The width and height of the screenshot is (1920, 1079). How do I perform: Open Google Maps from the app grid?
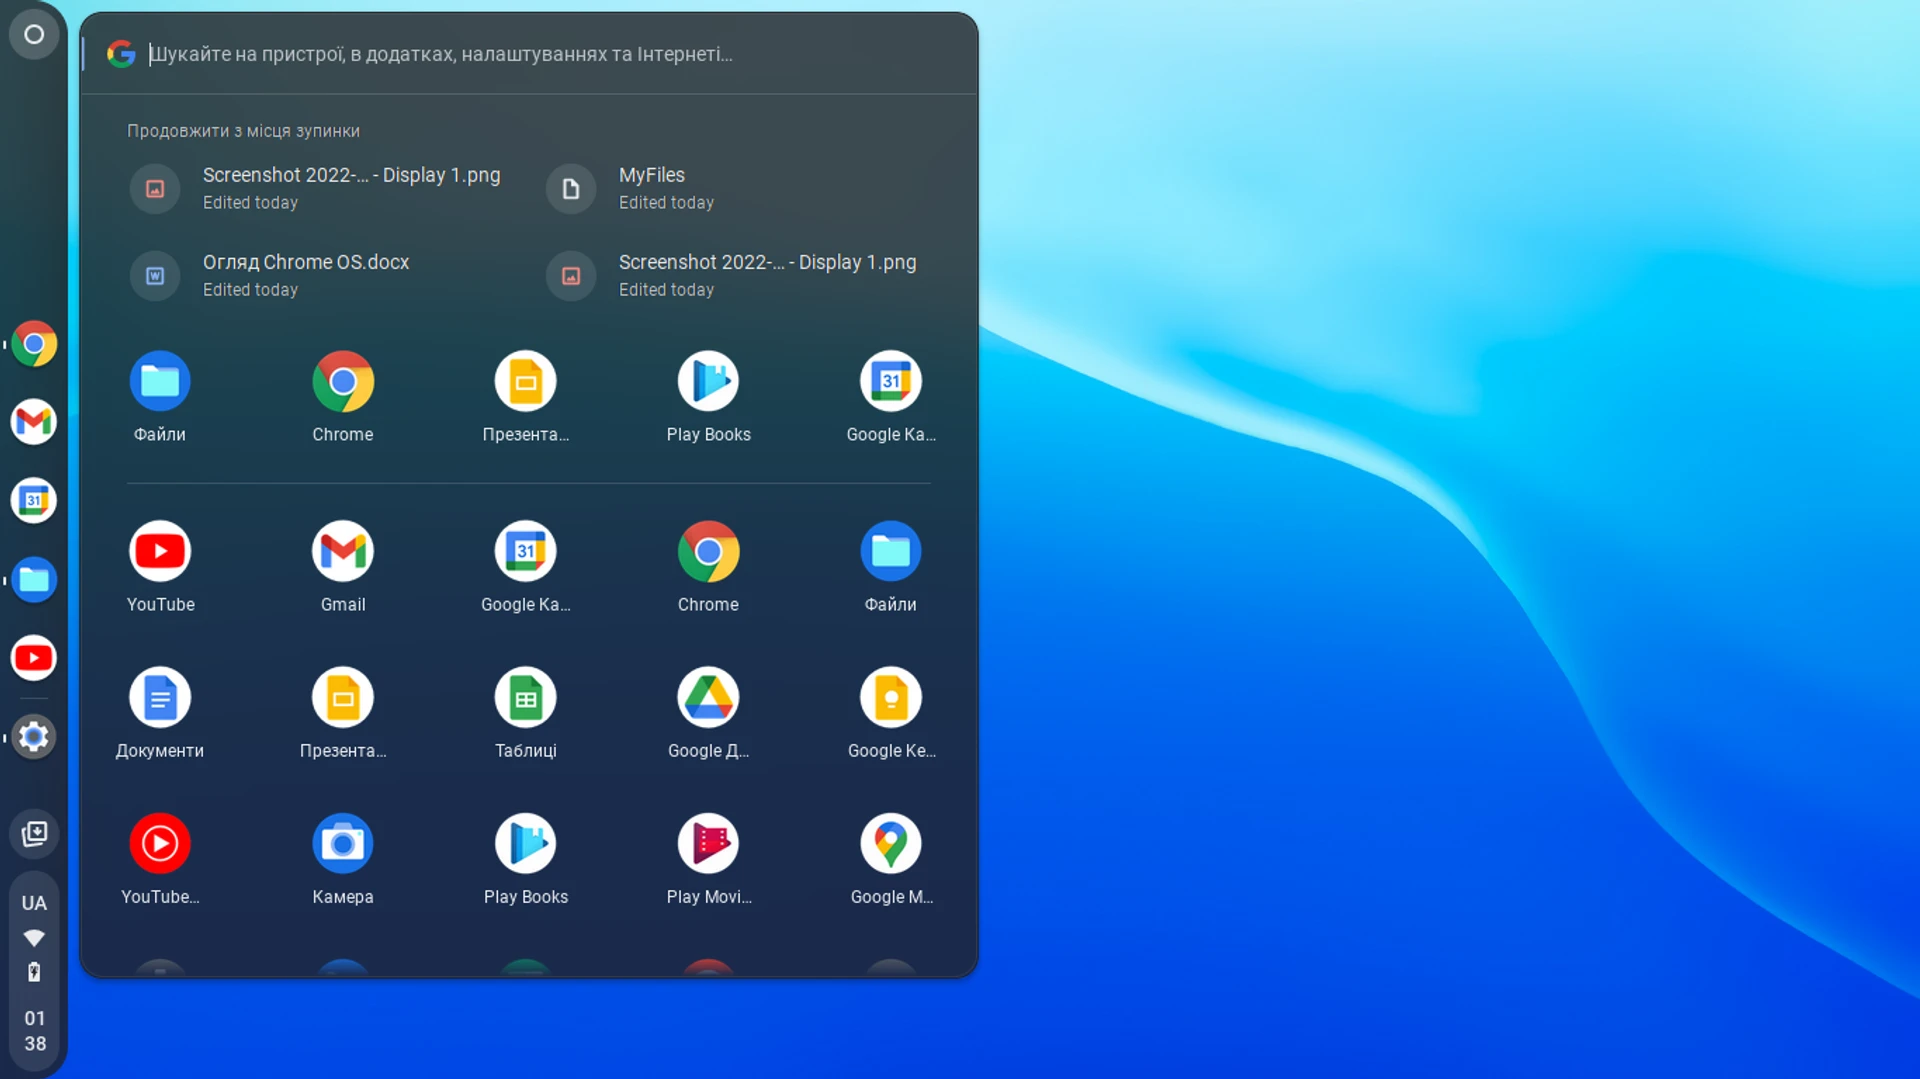[891, 843]
